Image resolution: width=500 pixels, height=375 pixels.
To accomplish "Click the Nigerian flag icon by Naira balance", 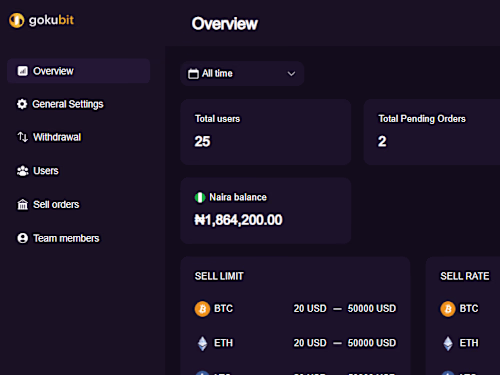I will 200,197.
